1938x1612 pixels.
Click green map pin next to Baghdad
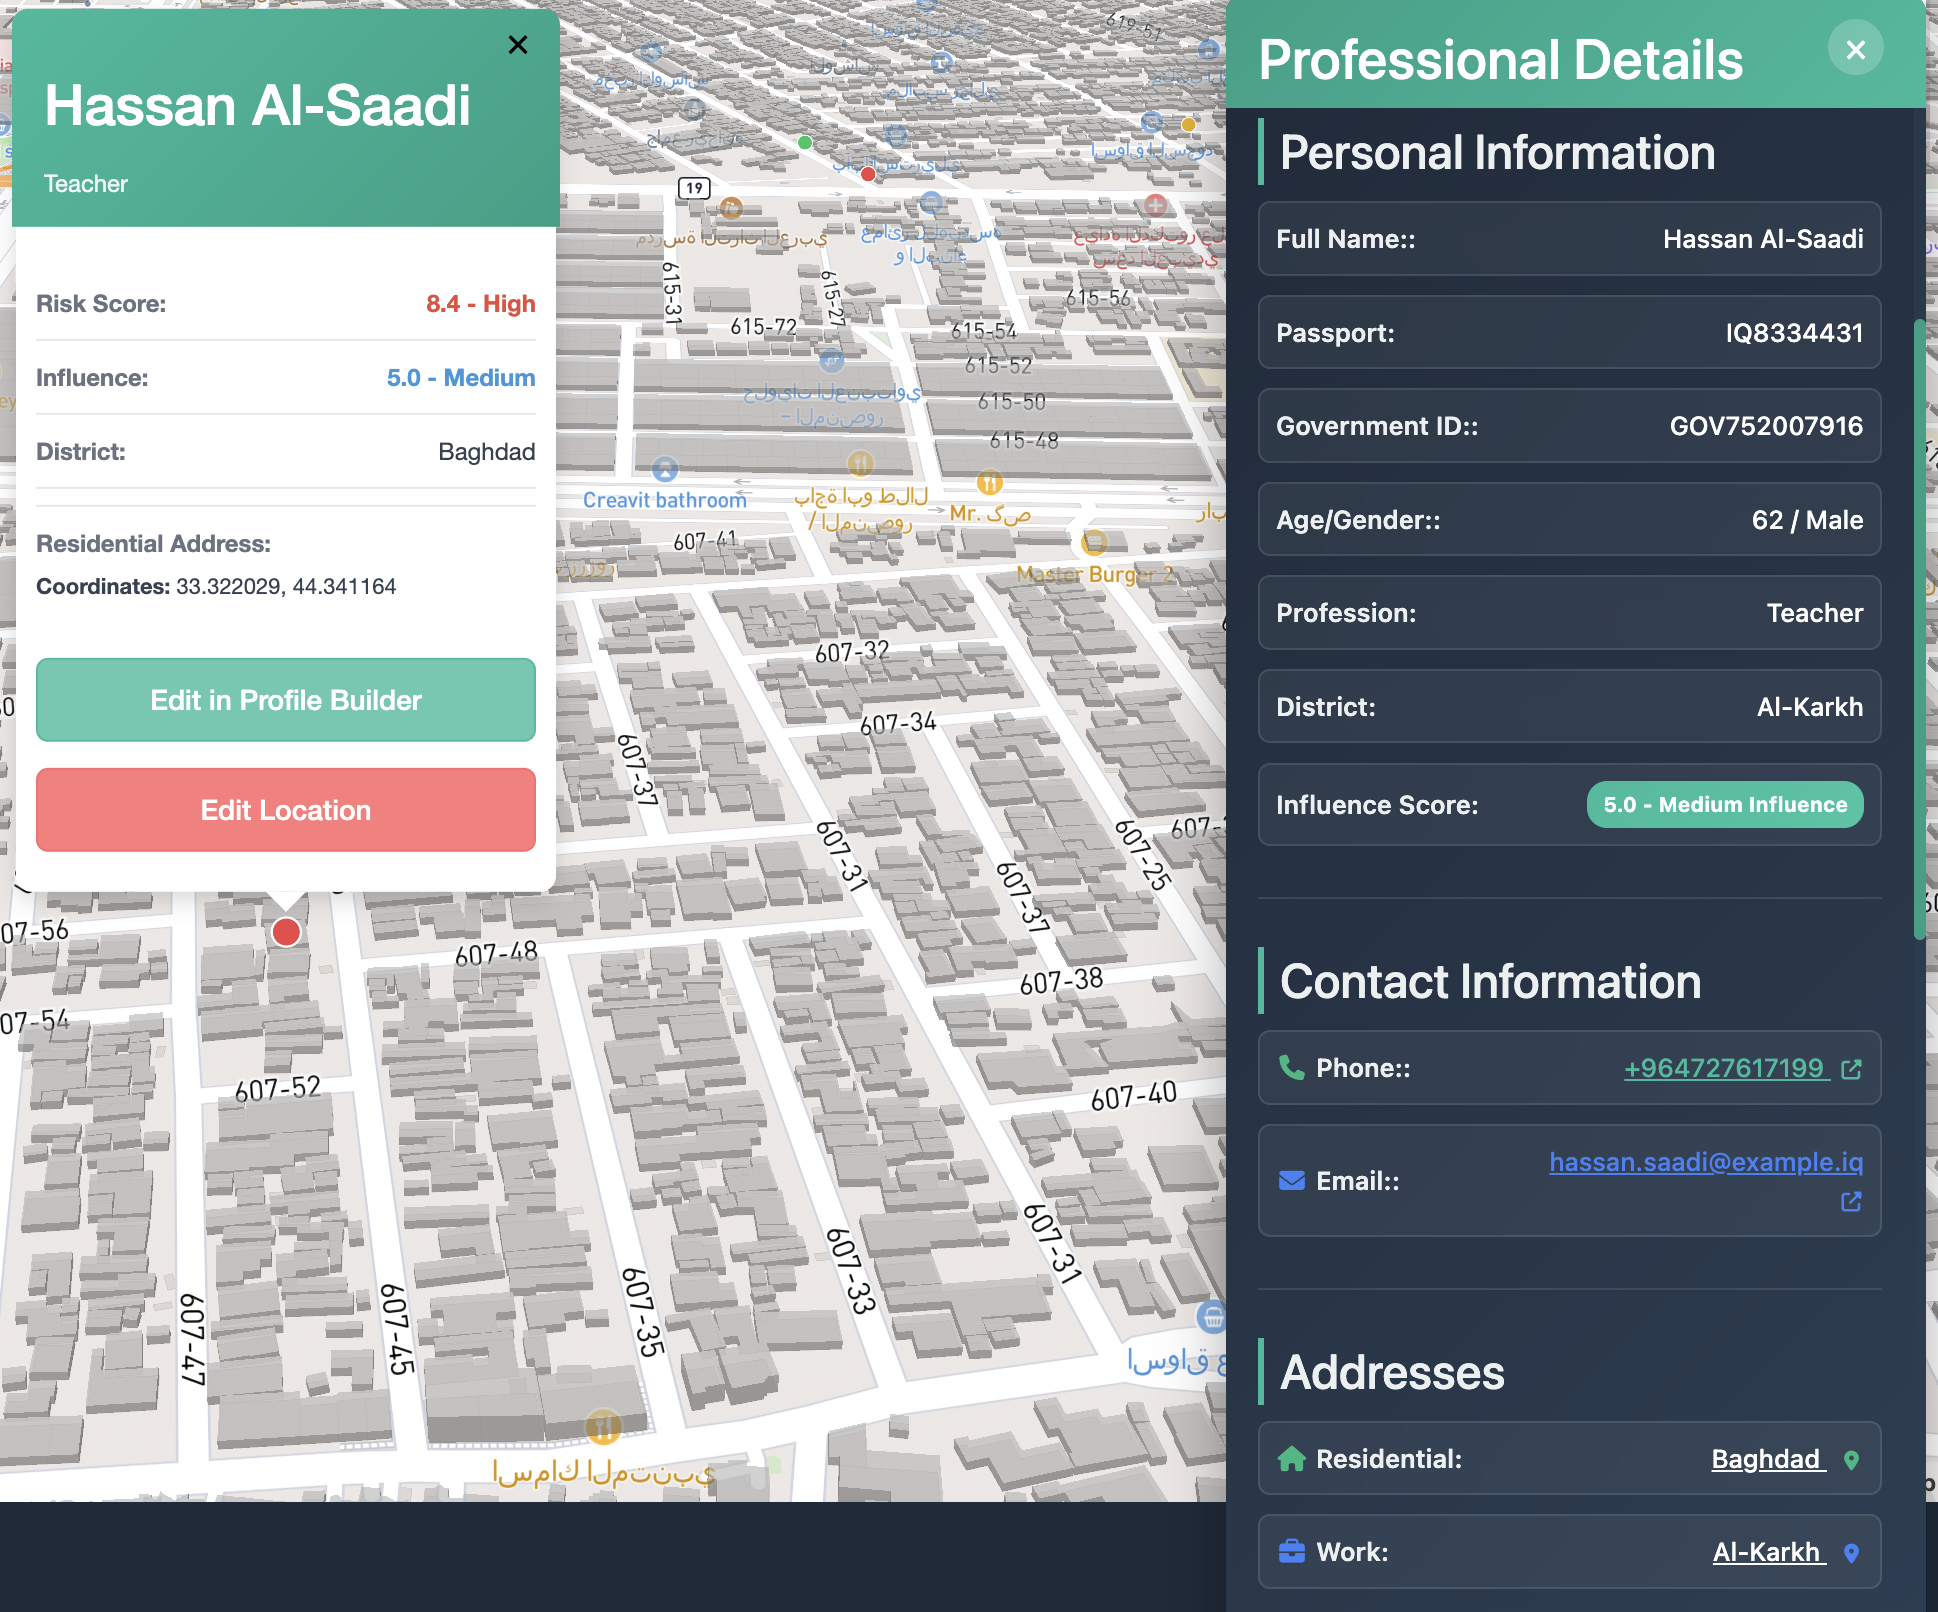1851,1460
